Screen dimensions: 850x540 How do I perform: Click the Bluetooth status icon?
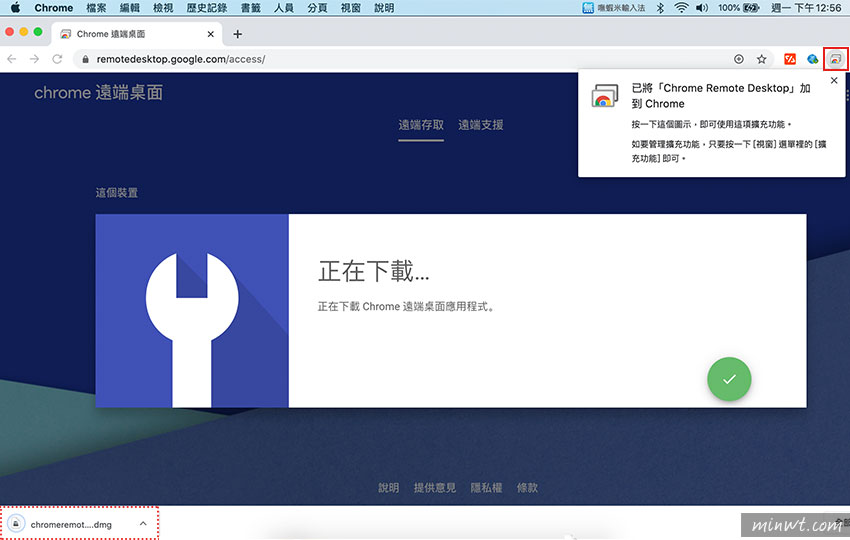tap(660, 8)
